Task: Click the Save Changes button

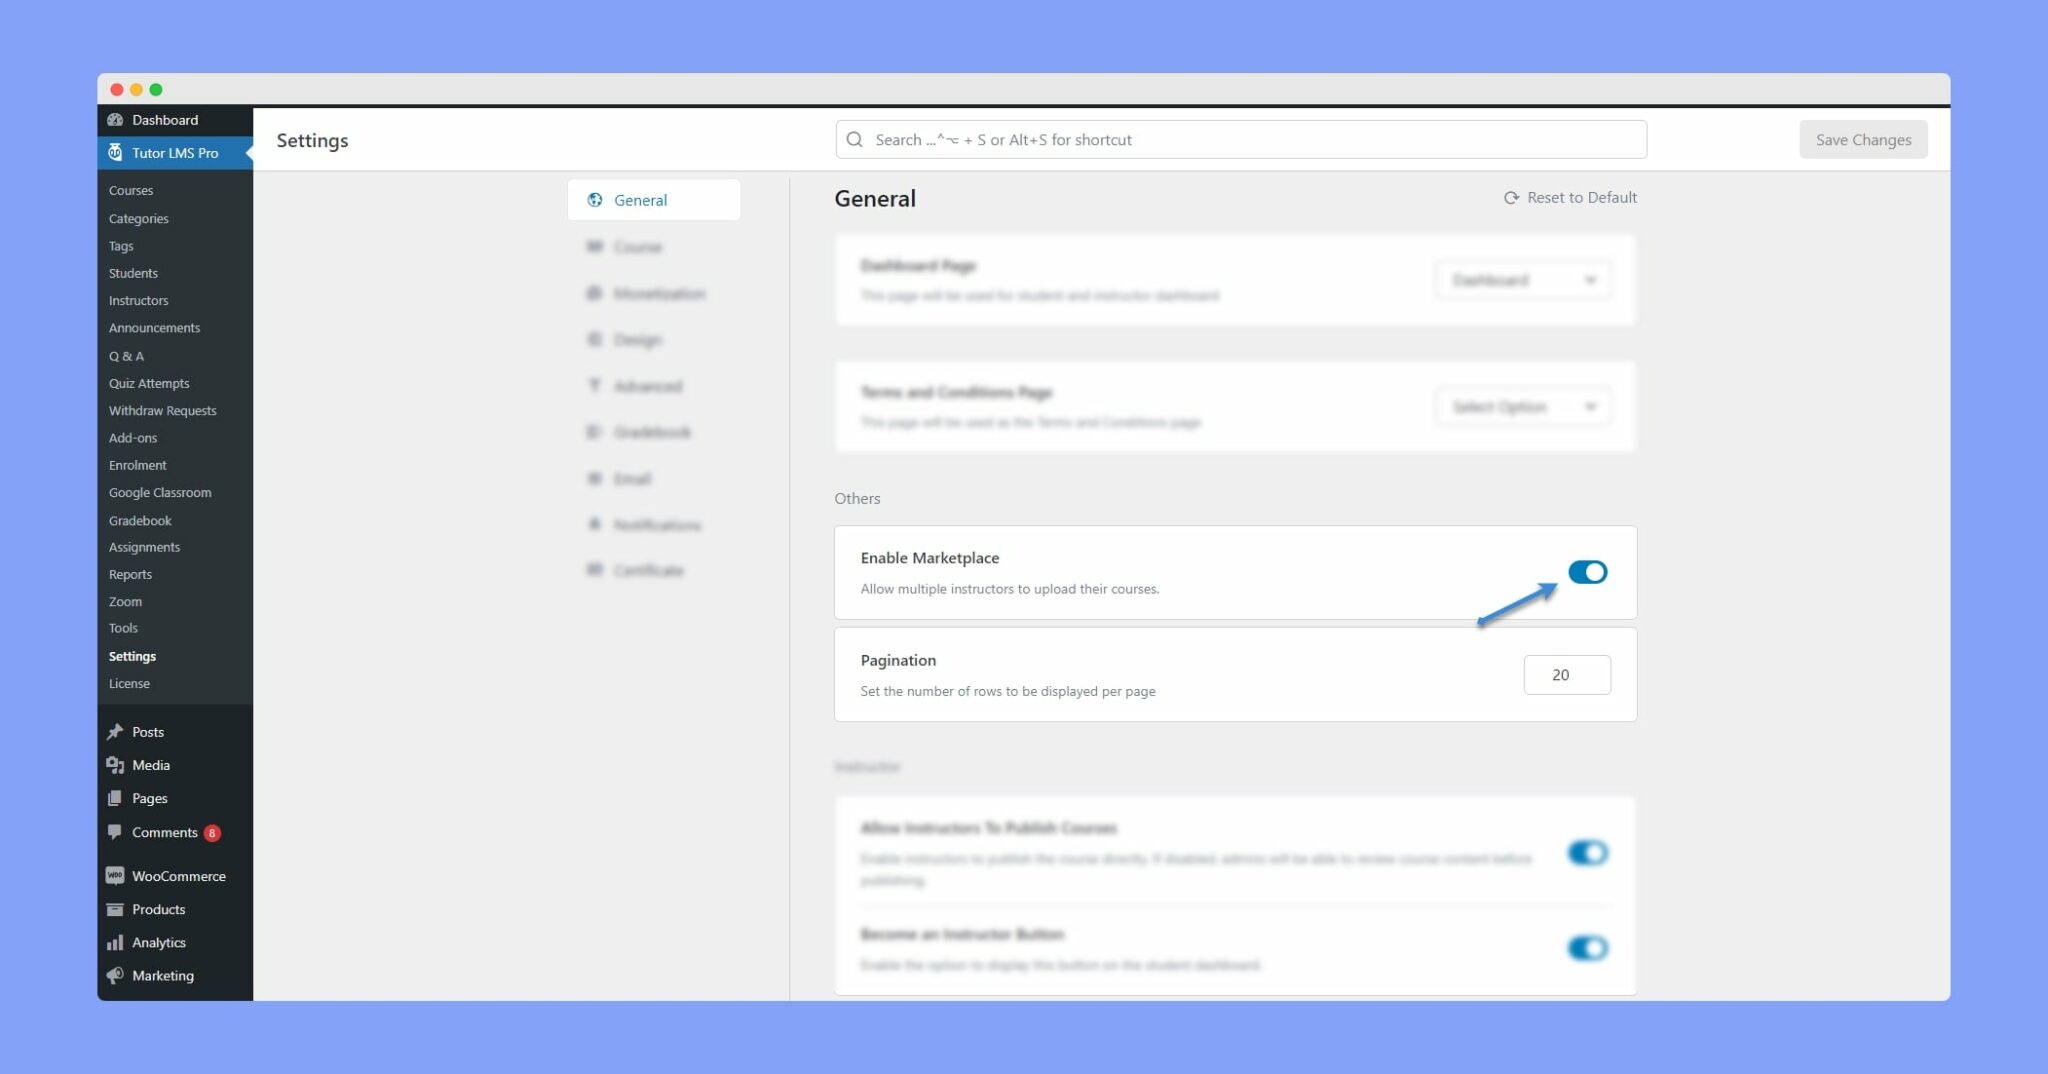Action: (1863, 140)
